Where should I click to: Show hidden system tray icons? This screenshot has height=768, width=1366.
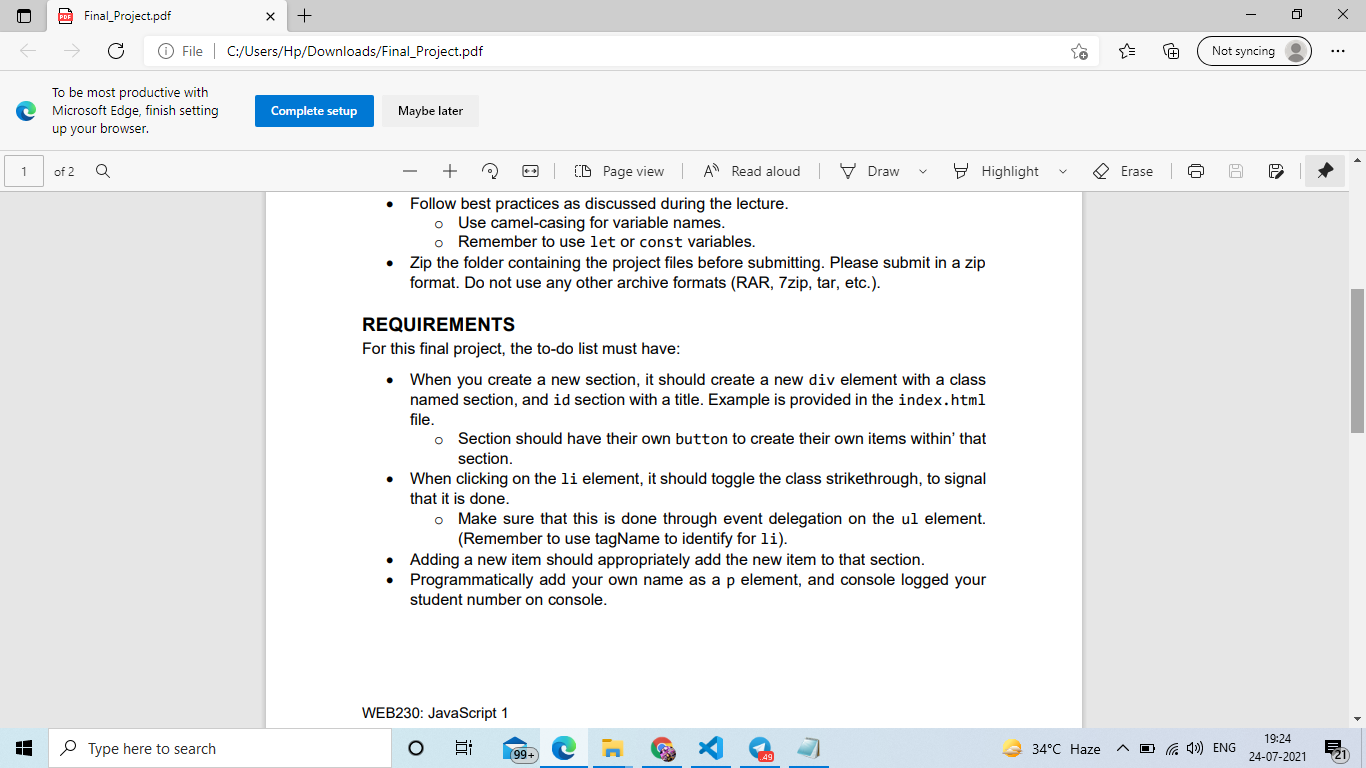coord(1122,748)
